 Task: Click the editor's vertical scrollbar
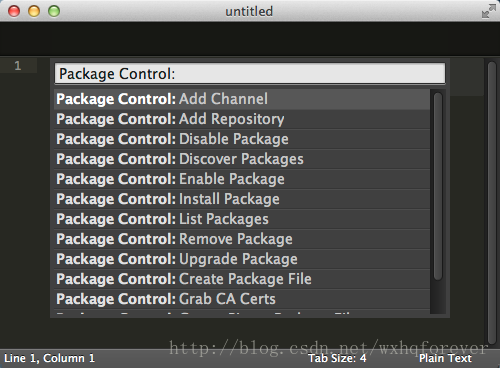point(492,202)
